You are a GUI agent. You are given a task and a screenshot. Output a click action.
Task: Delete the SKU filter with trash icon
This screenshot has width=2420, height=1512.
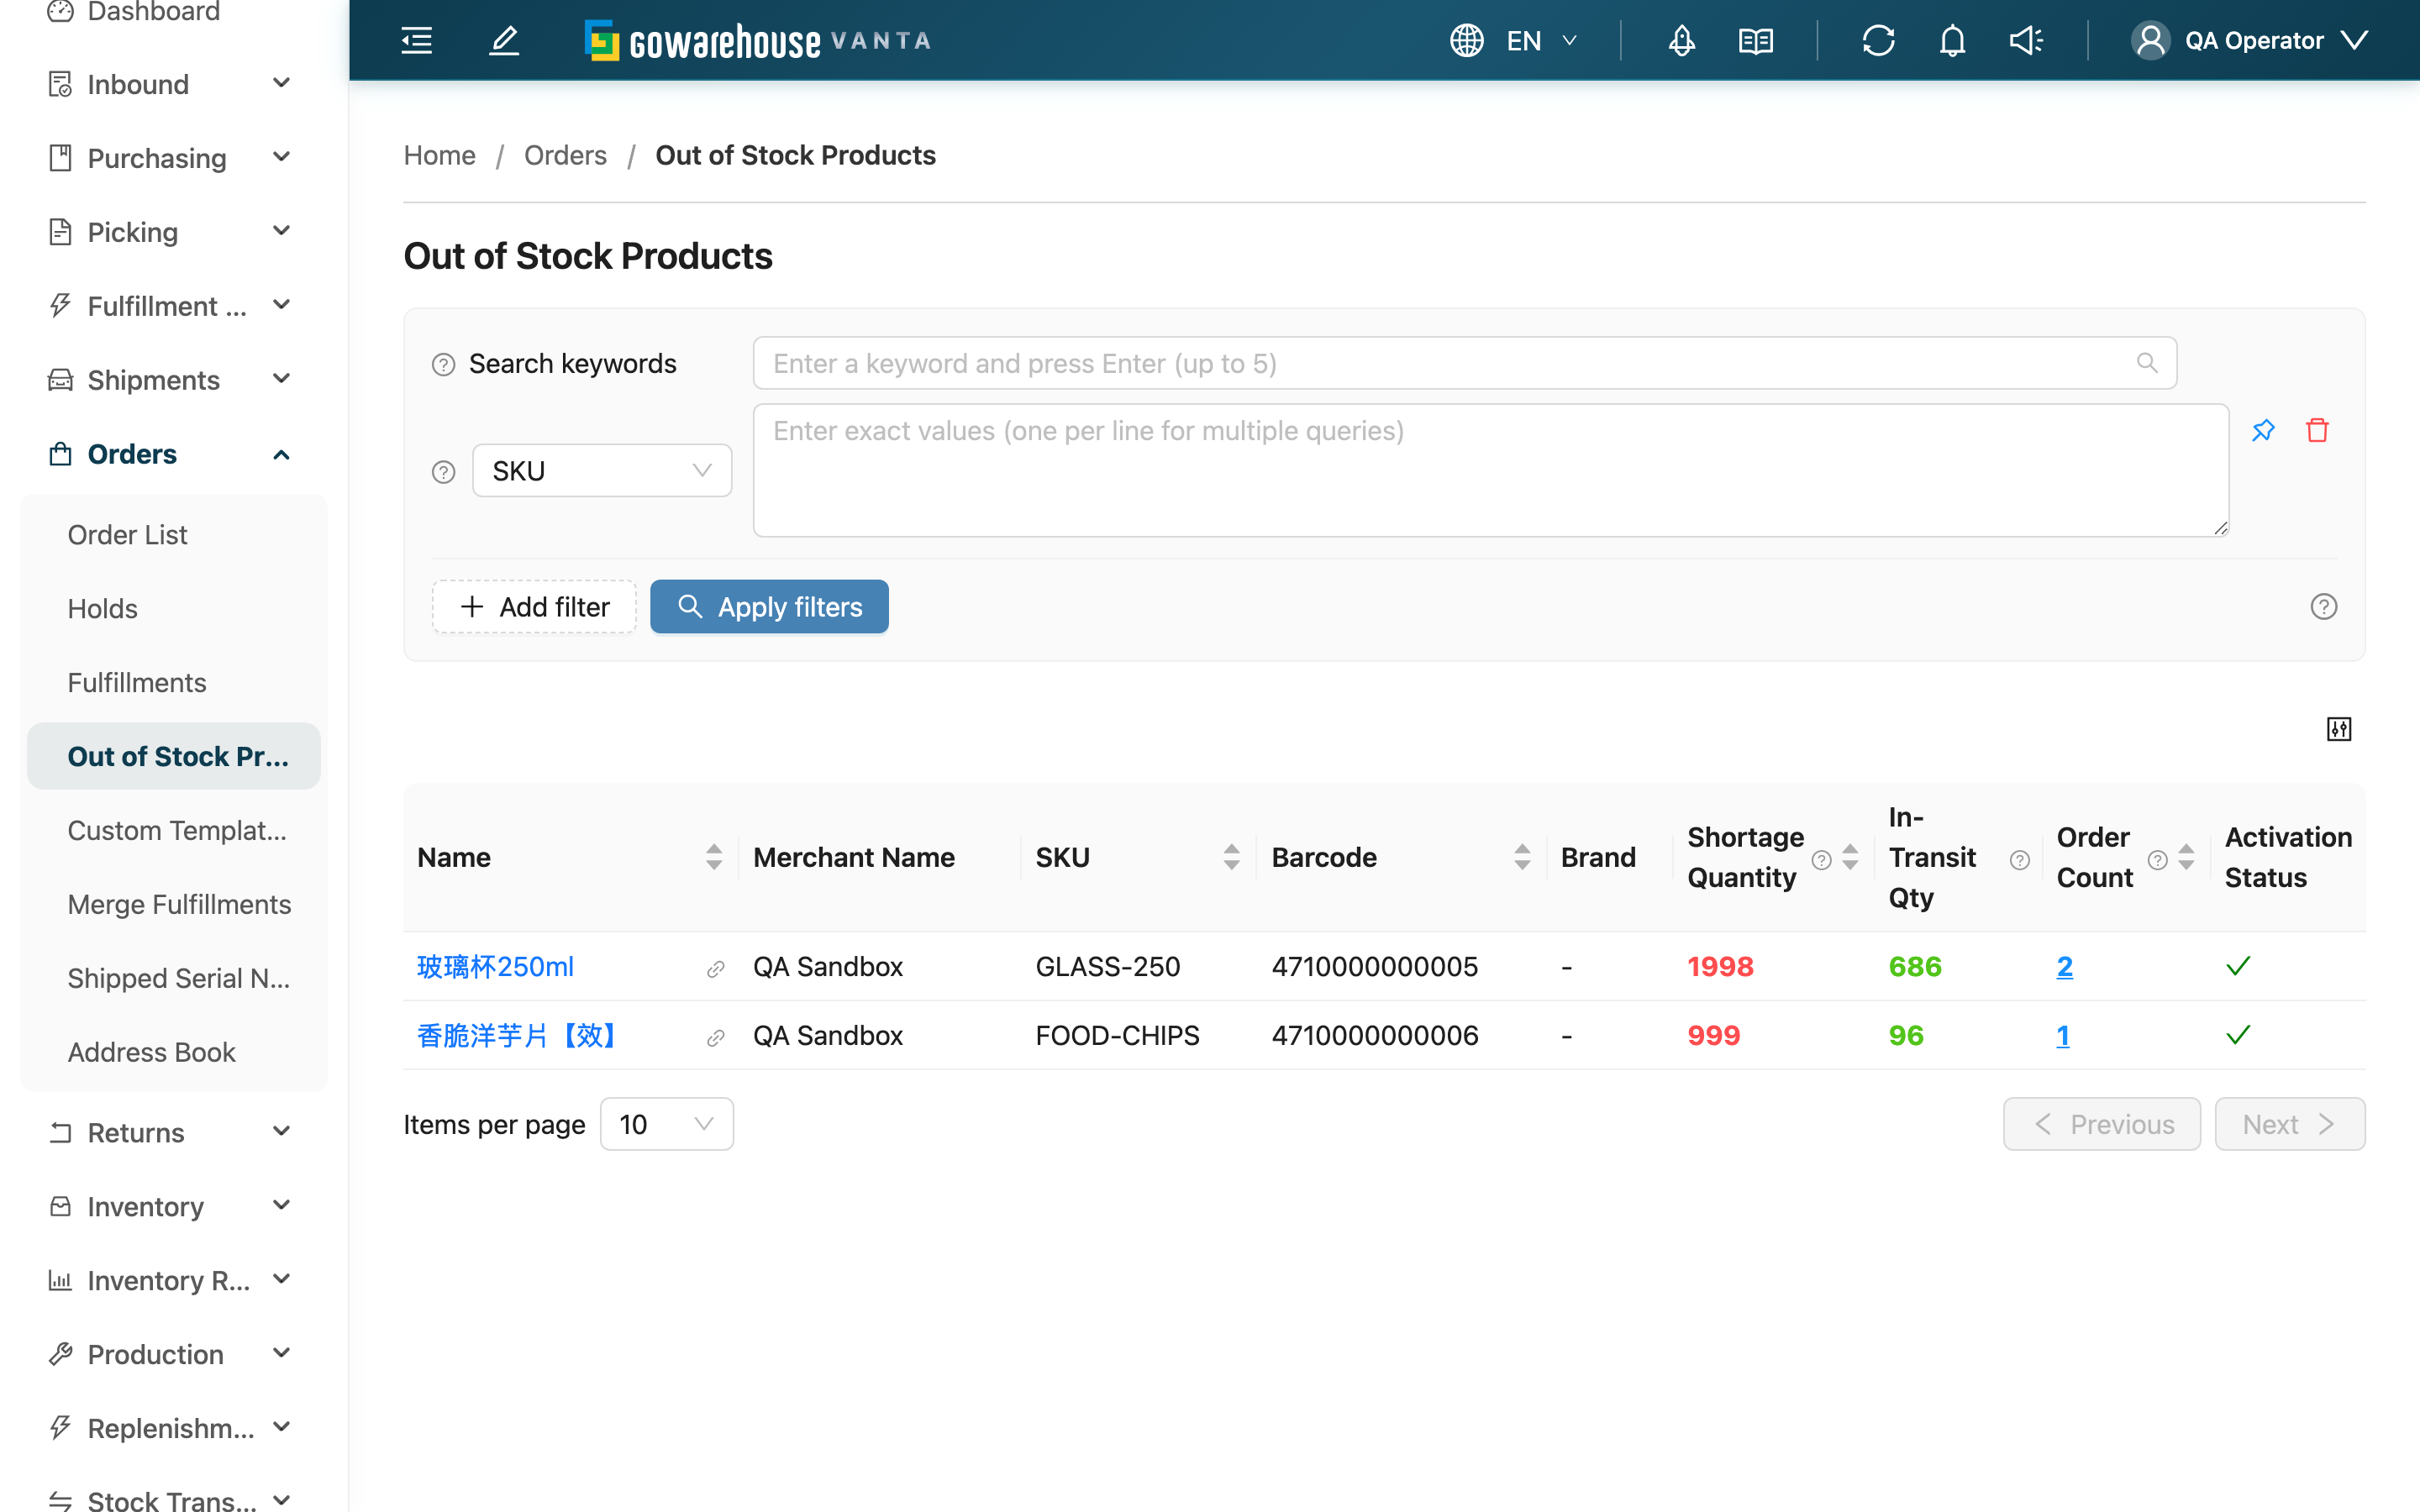[x=2317, y=430]
